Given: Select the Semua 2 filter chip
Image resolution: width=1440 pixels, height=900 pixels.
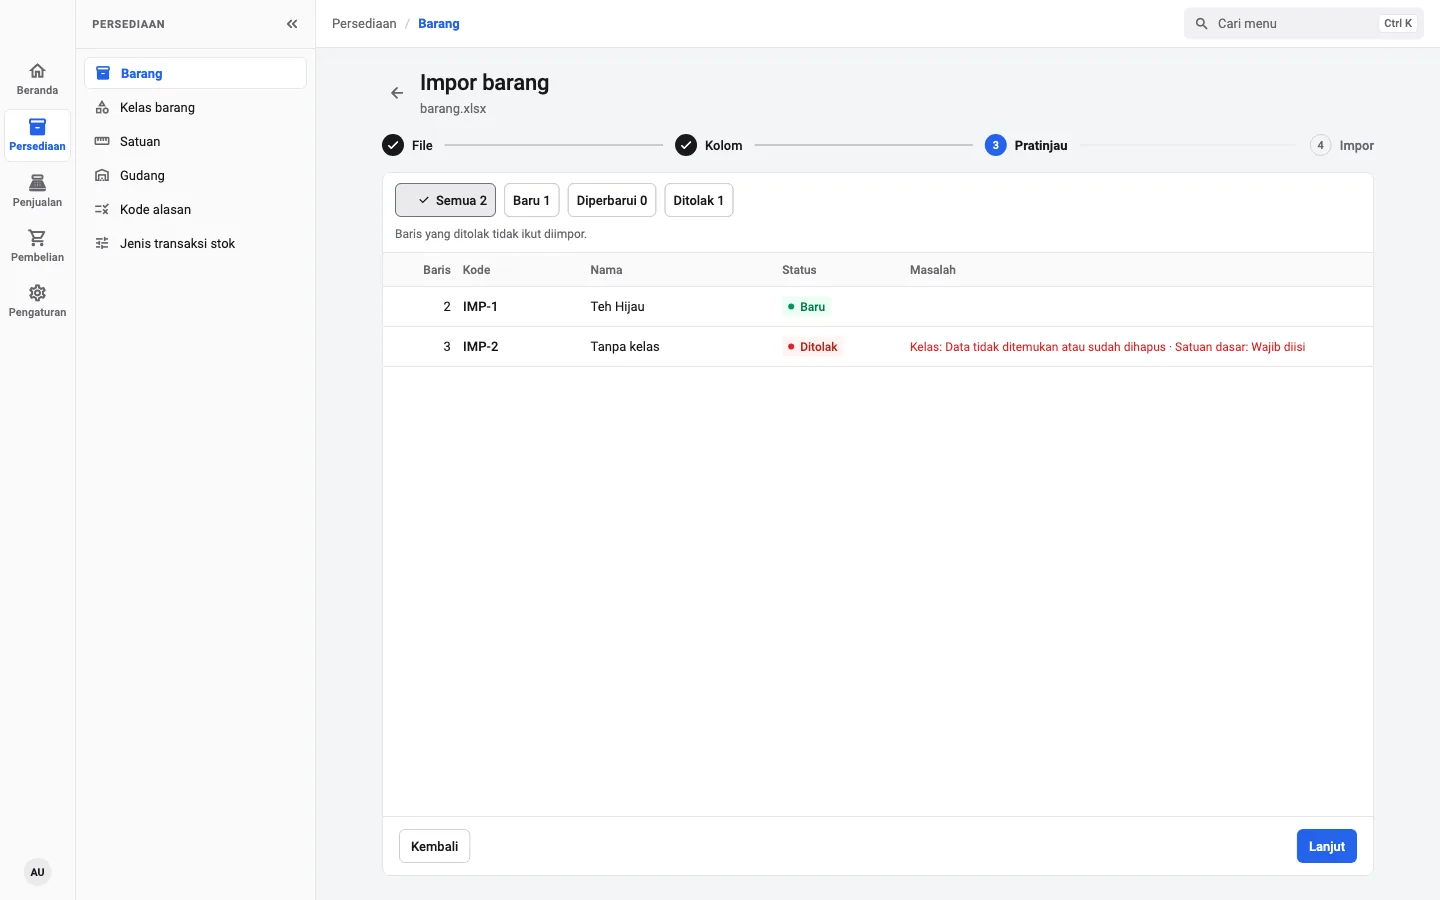Looking at the screenshot, I should (445, 200).
